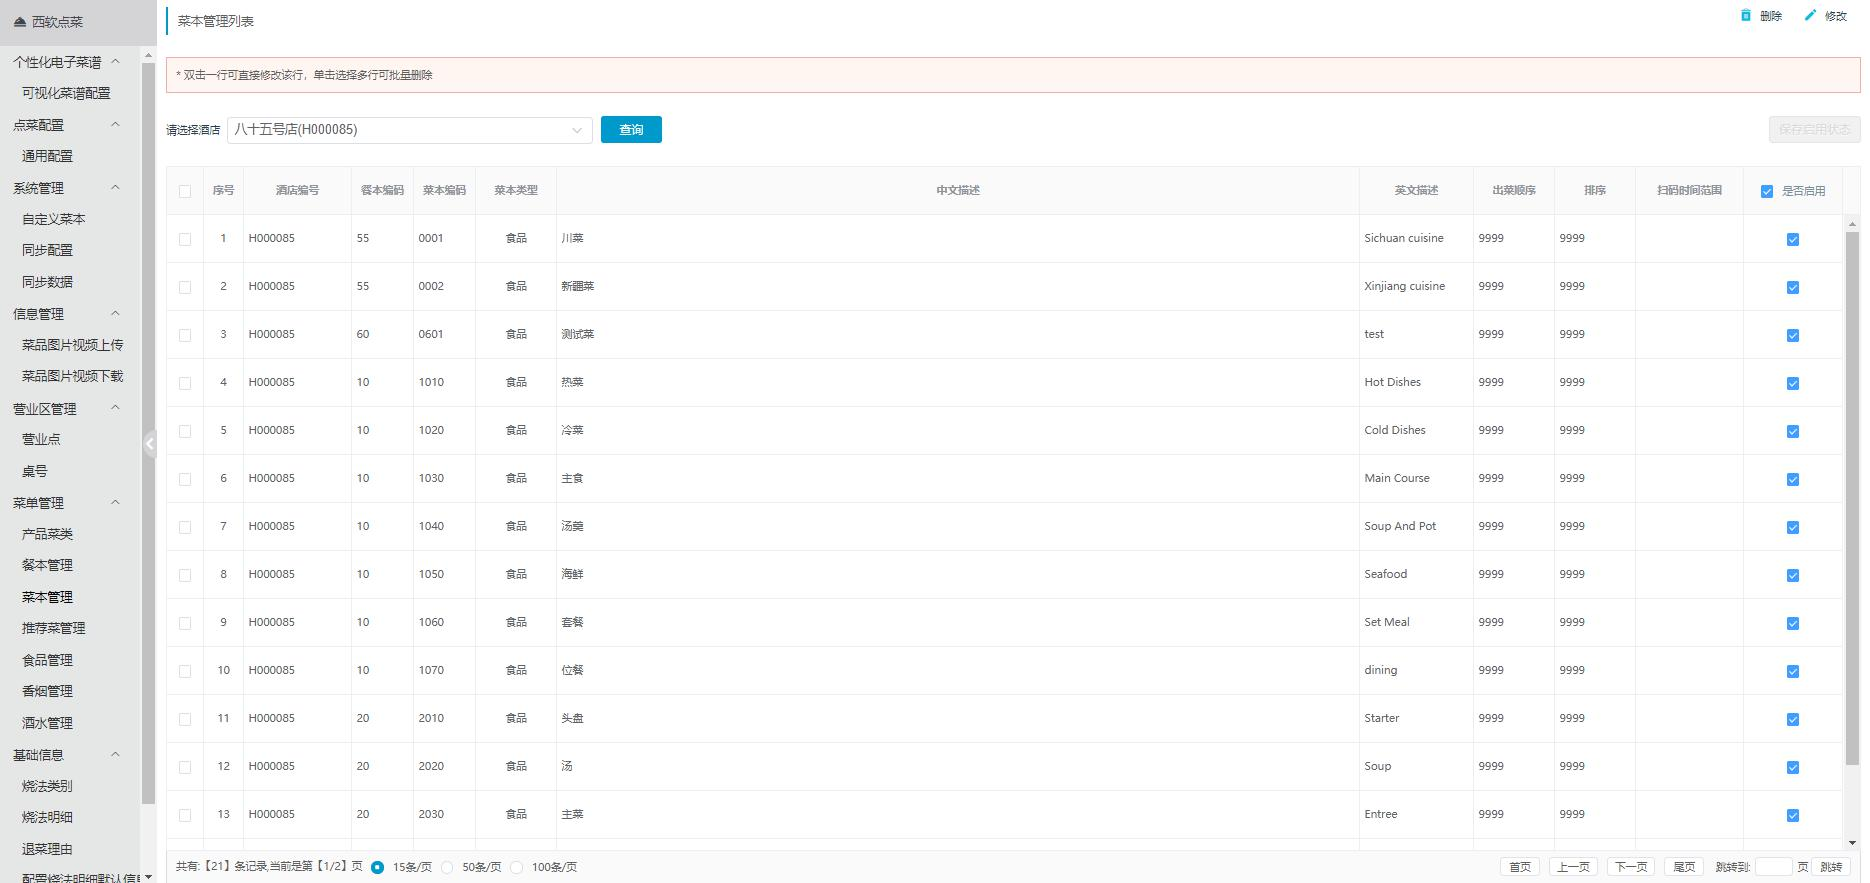Viewport: 1870px width, 883px height.
Task: Open the 食品管理 menu item
Action: pyautogui.click(x=47, y=660)
